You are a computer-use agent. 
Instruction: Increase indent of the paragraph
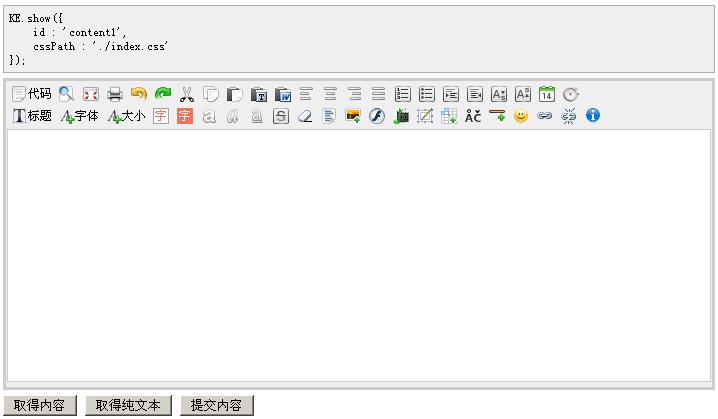point(451,94)
